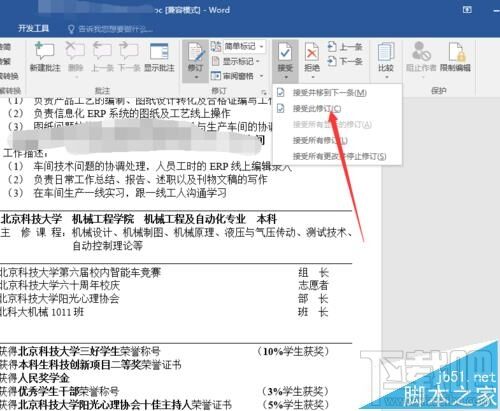
Task: Expand the 显示标记 (Show Markup) dropdown
Action: (236, 61)
